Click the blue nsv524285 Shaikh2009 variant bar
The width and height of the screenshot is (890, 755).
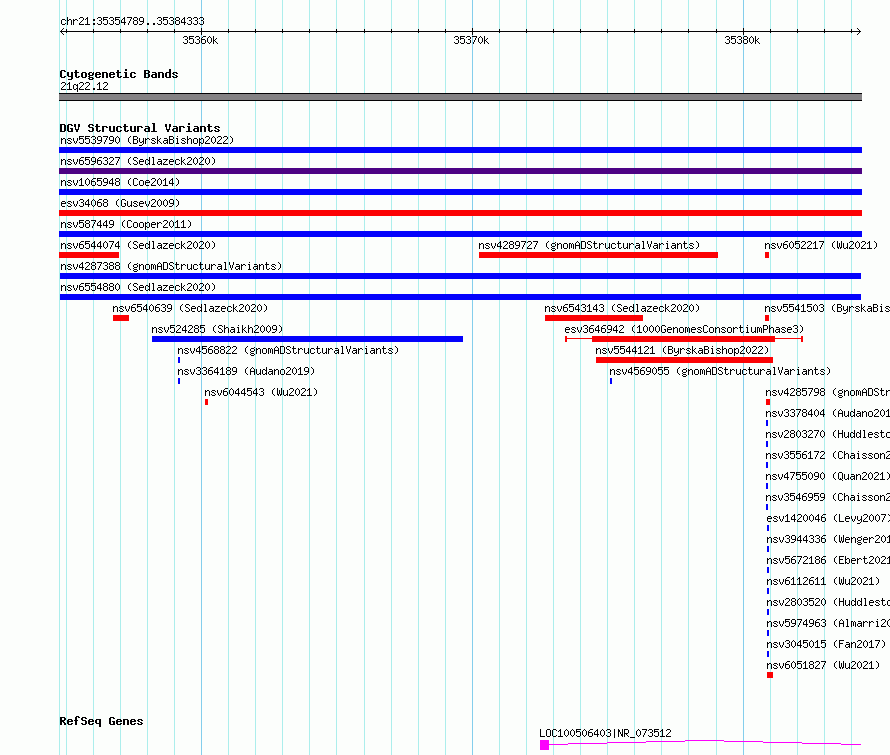point(307,339)
